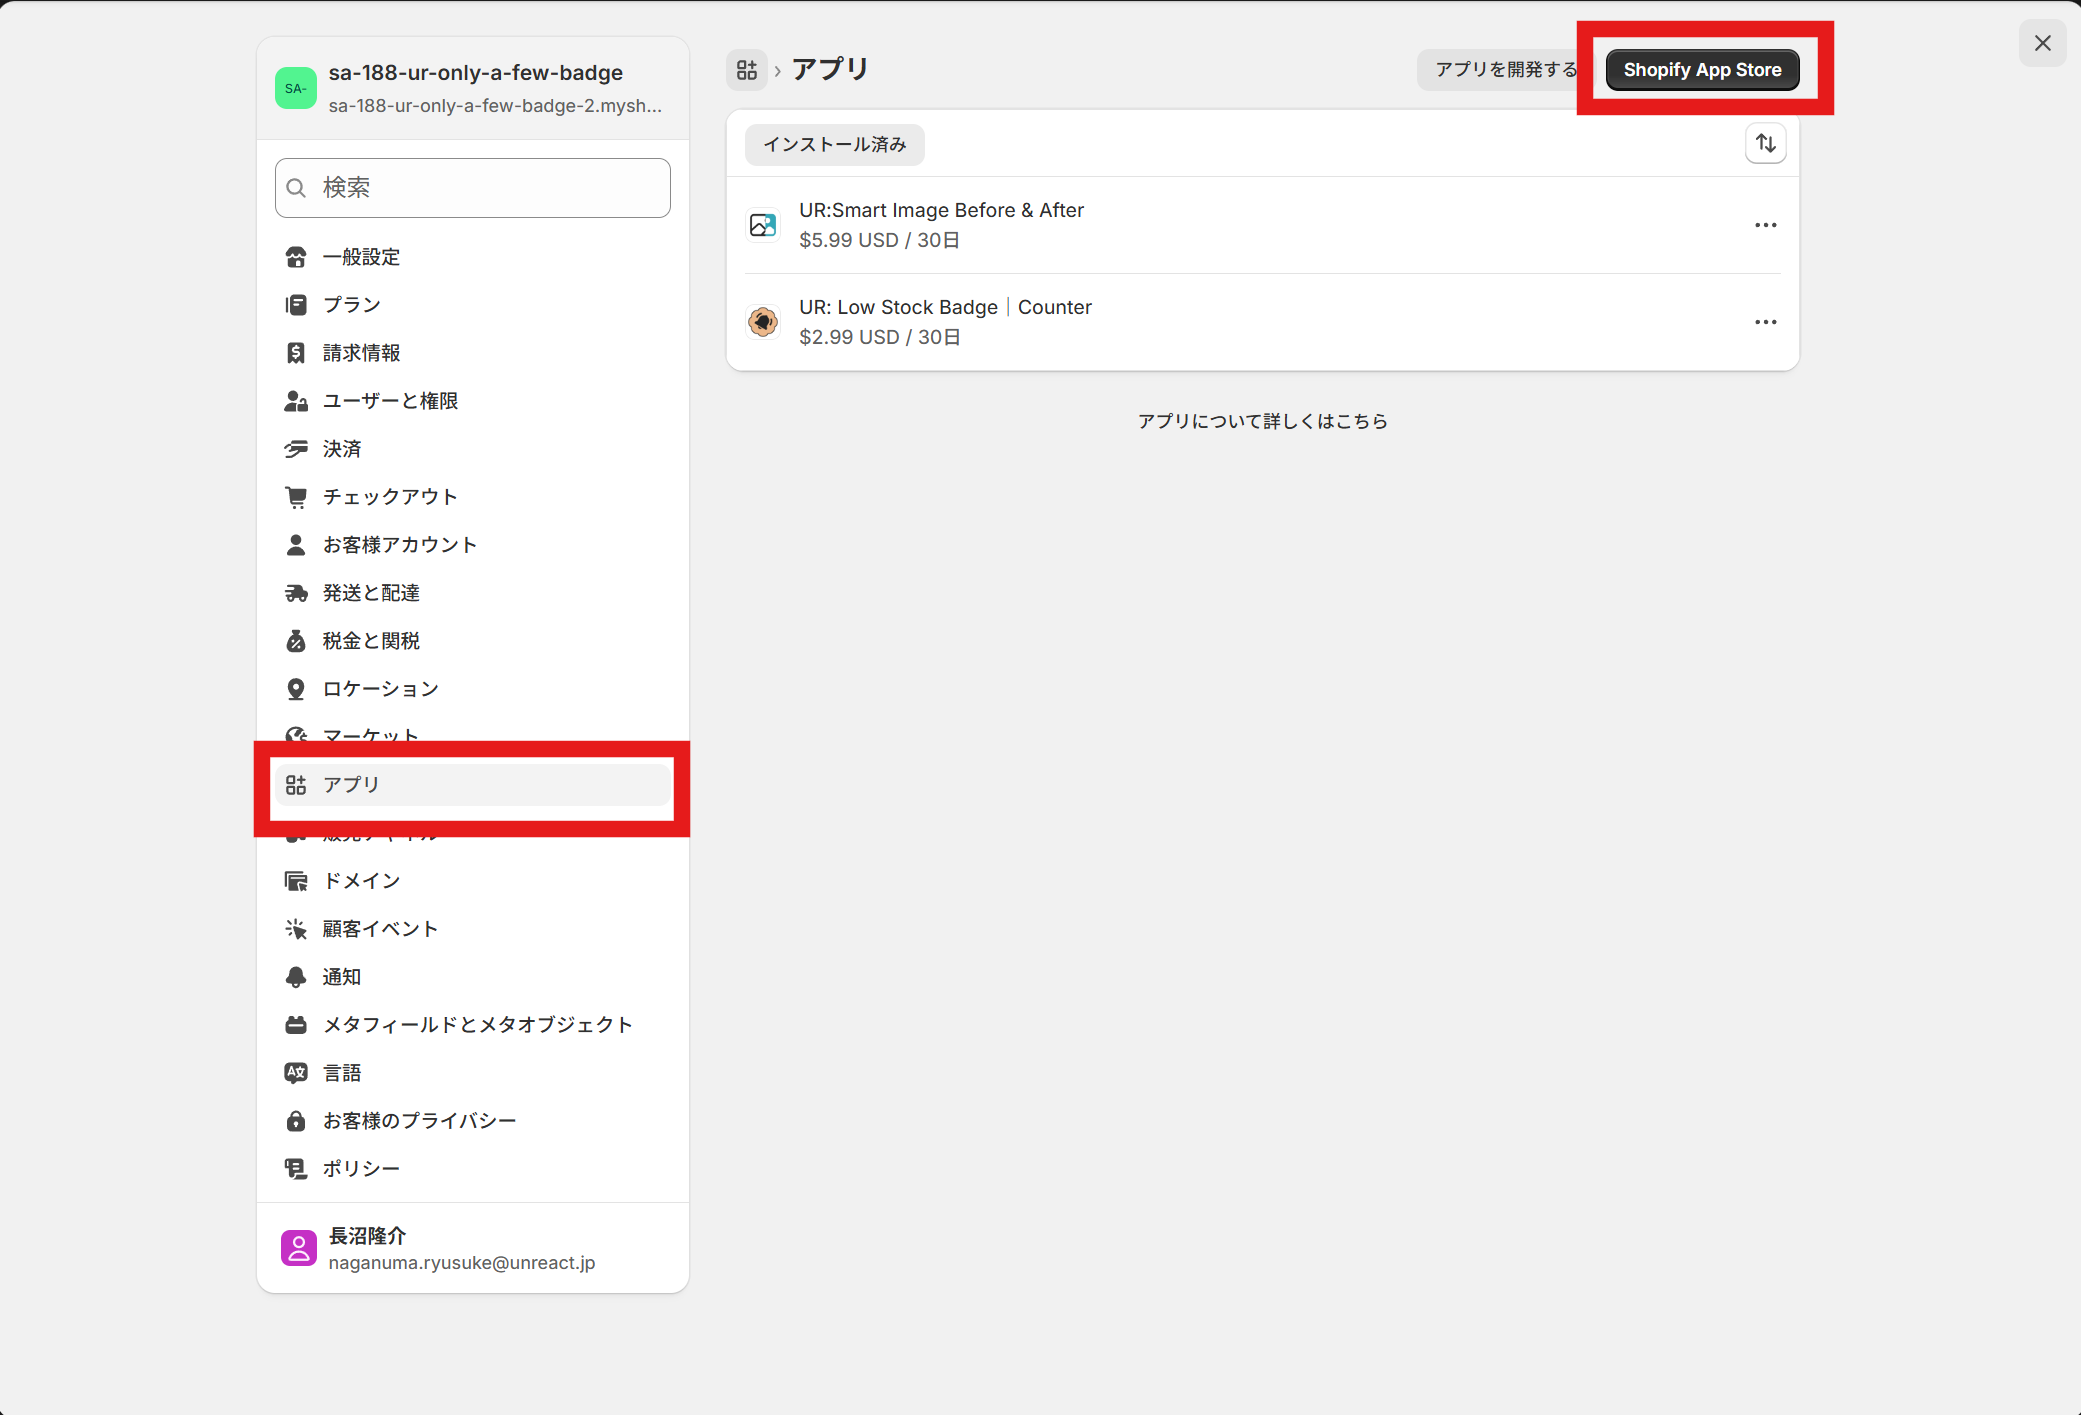Go to 請求情報 billing settings

point(472,353)
